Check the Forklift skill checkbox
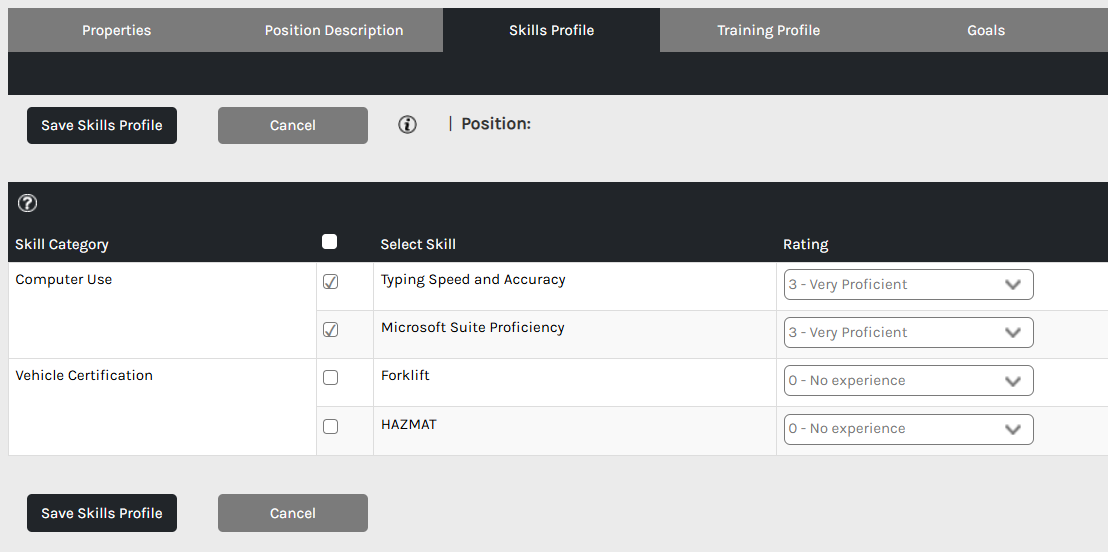Viewport: 1108px width, 552px height. click(330, 377)
